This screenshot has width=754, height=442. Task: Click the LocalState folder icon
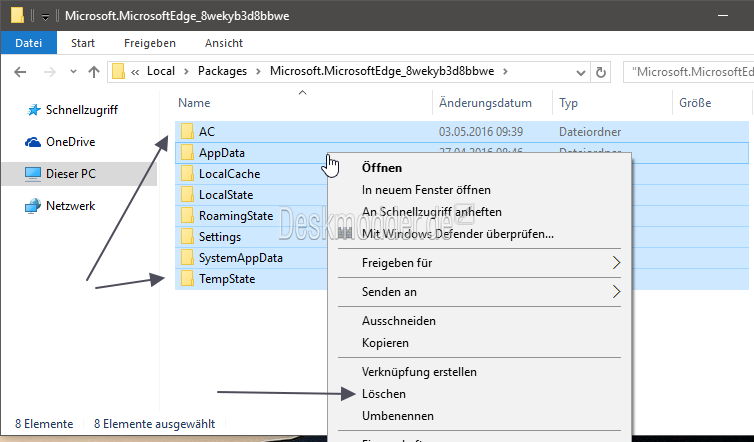pos(187,194)
